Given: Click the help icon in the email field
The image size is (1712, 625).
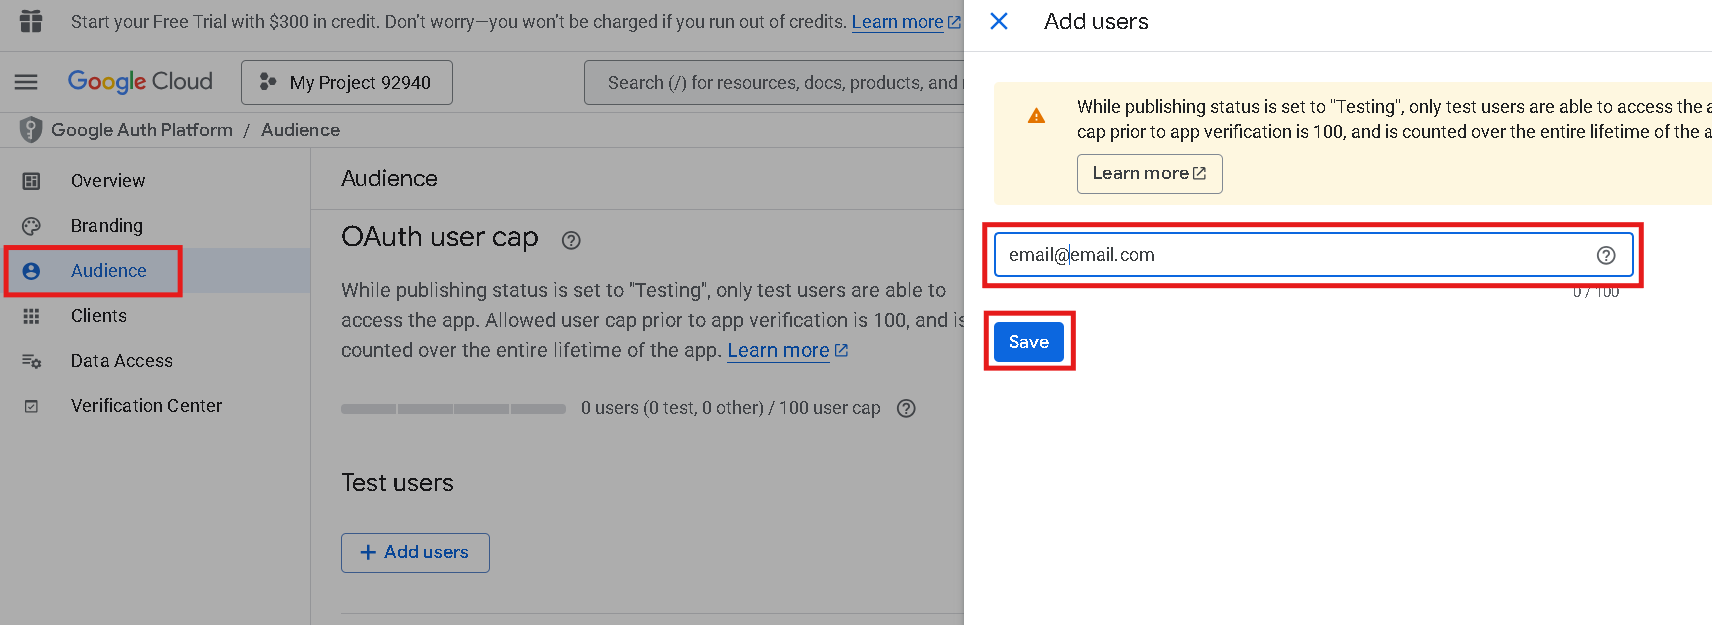Looking at the screenshot, I should click(1606, 255).
